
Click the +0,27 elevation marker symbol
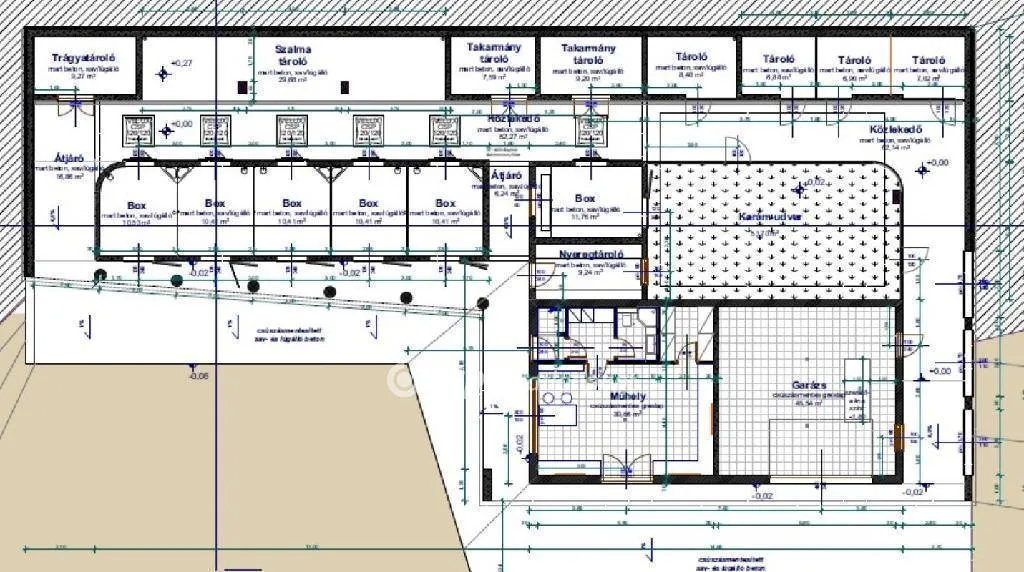(x=163, y=73)
